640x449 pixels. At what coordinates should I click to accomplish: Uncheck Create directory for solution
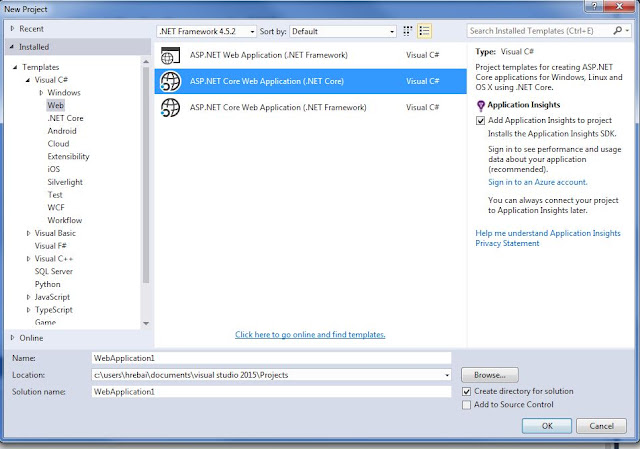[467, 391]
